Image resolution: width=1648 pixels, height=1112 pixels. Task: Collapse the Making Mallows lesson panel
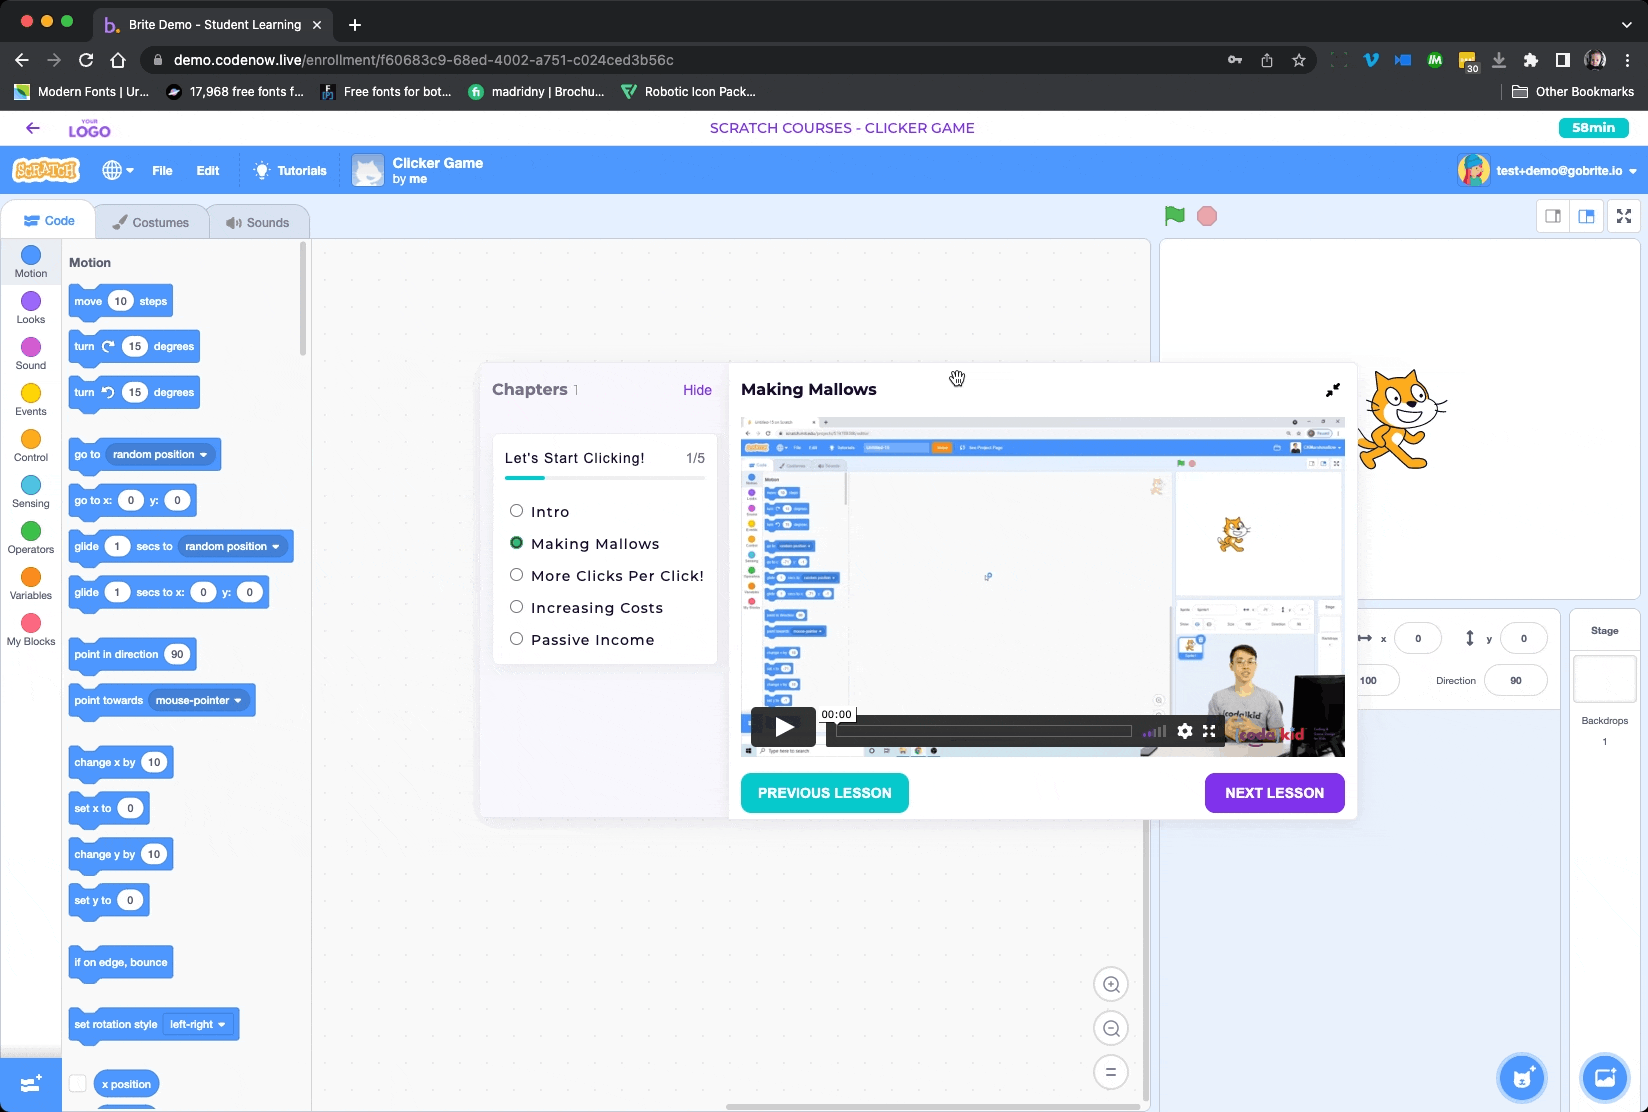pos(1332,390)
